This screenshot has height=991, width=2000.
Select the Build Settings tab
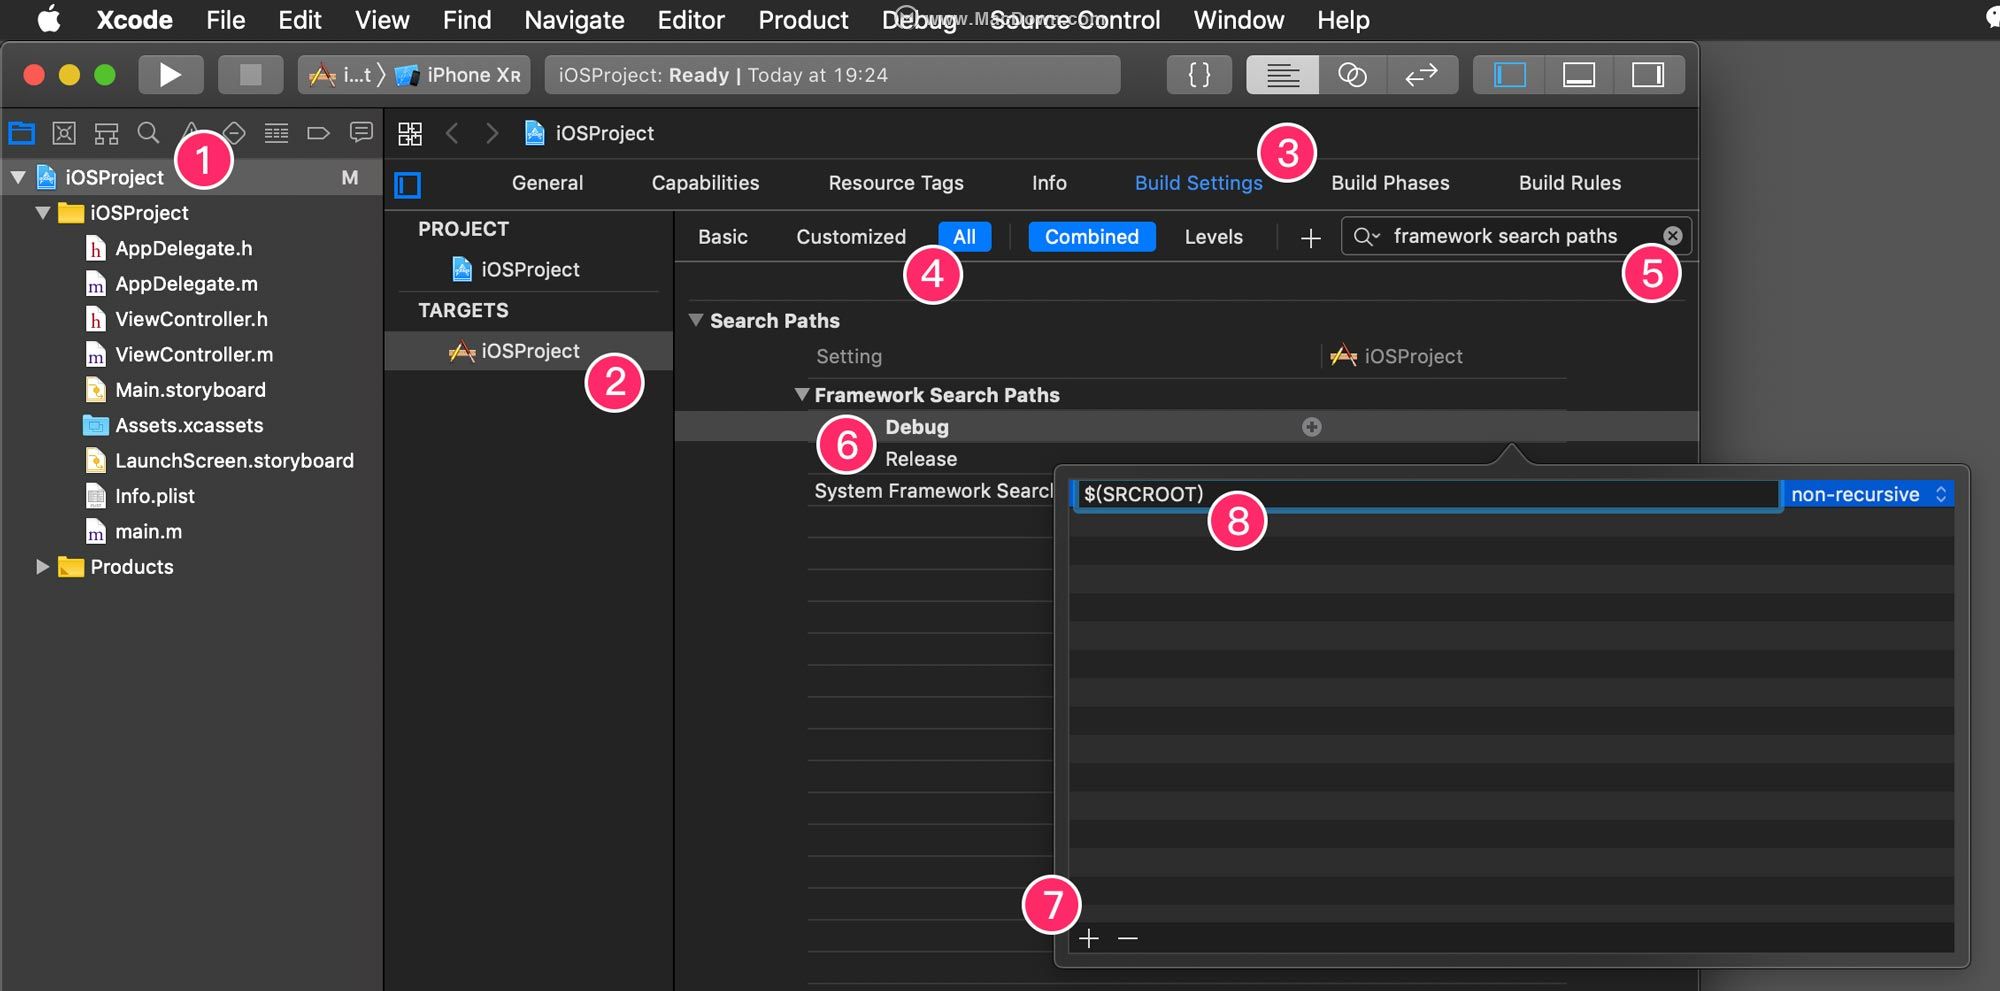pos(1198,183)
